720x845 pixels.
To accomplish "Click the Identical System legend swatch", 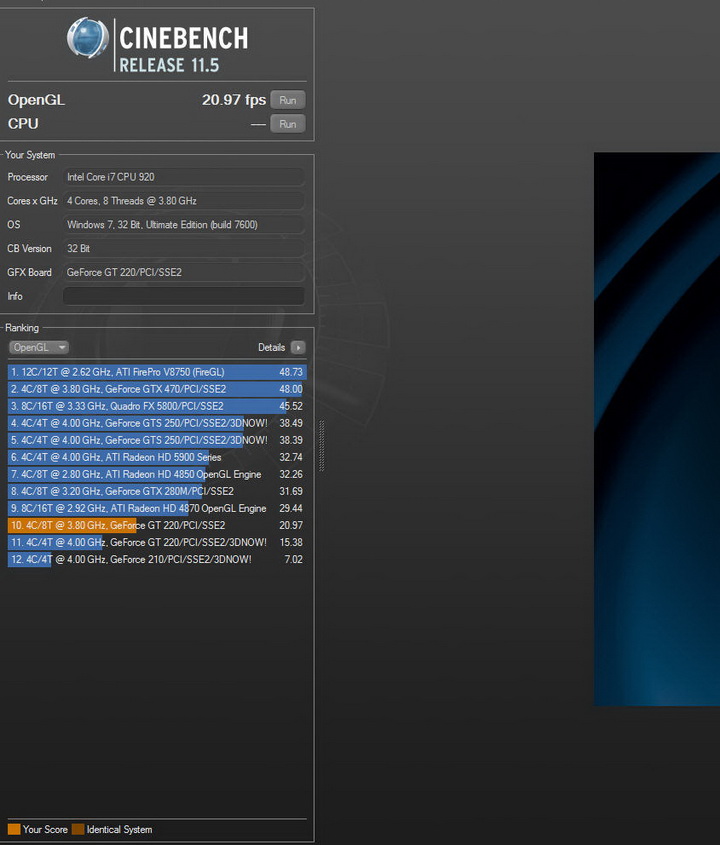I will pos(78,829).
